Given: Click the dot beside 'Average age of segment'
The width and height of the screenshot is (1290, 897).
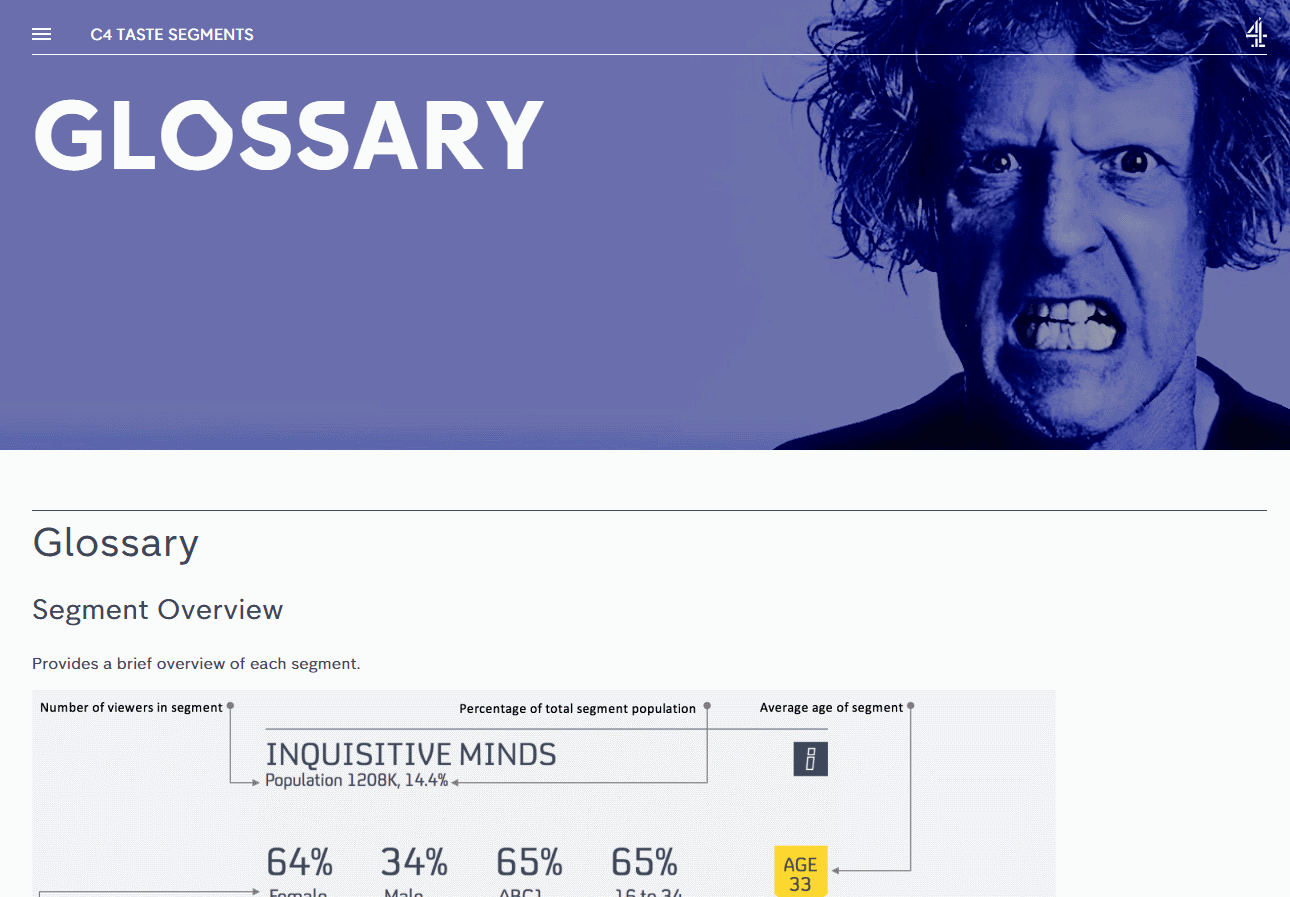Looking at the screenshot, I should click(910, 706).
